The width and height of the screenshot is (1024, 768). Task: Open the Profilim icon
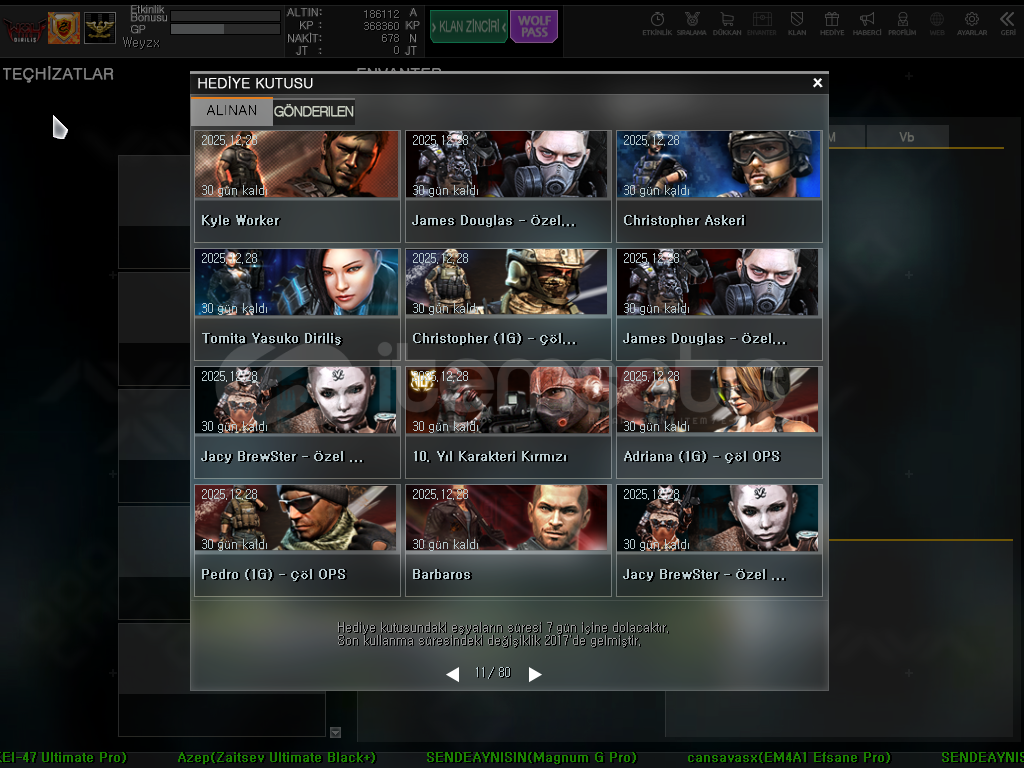pyautogui.click(x=902, y=24)
